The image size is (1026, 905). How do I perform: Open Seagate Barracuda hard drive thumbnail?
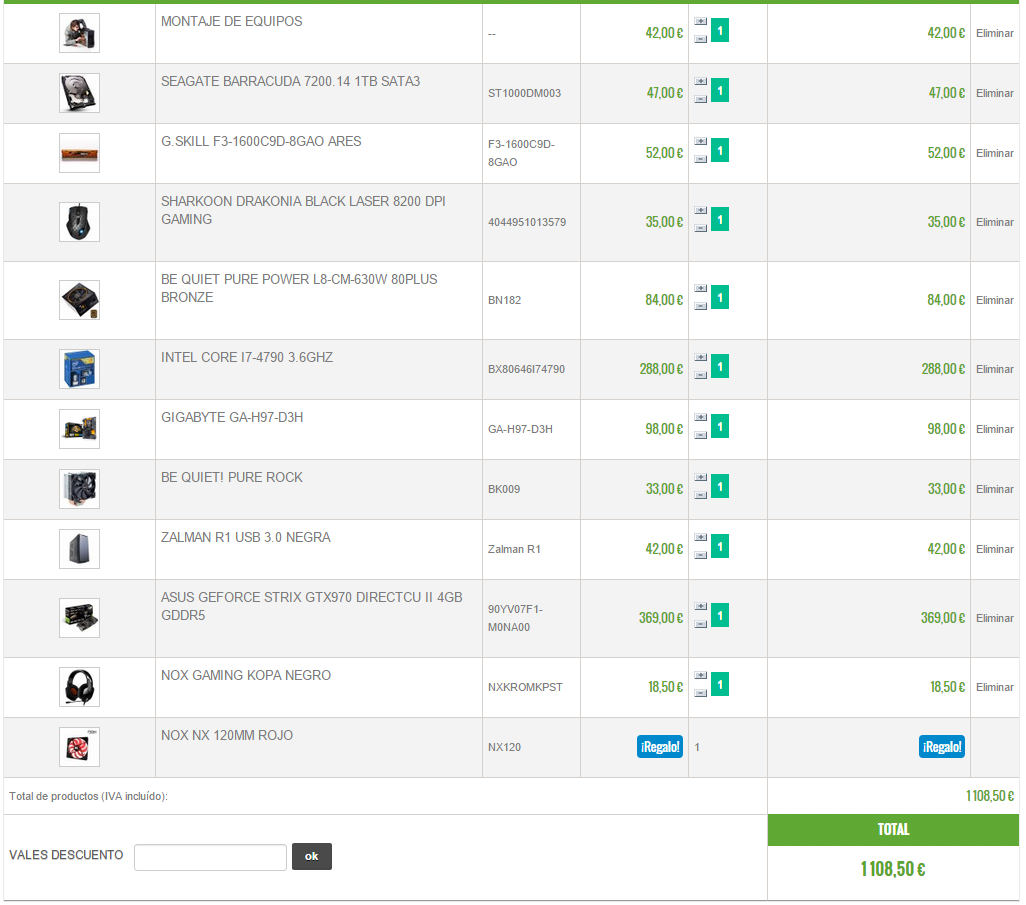point(79,93)
